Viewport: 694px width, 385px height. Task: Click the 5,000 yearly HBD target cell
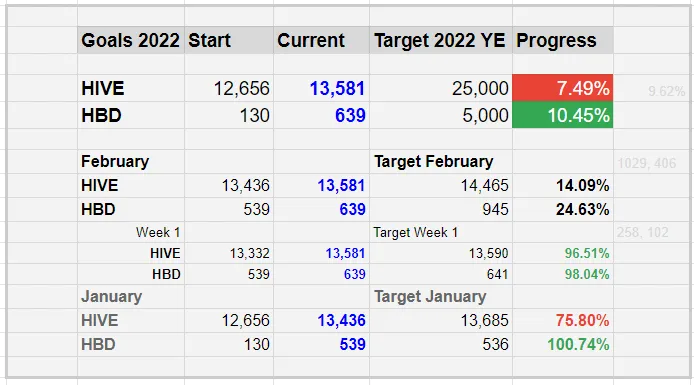441,115
